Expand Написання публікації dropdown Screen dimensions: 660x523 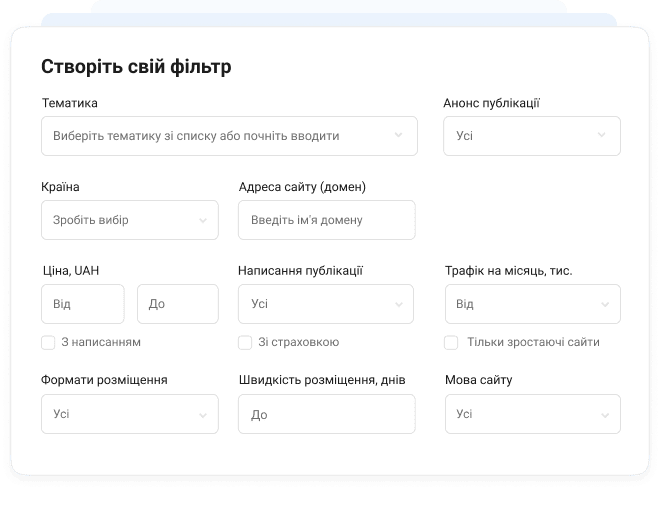[x=315, y=304]
